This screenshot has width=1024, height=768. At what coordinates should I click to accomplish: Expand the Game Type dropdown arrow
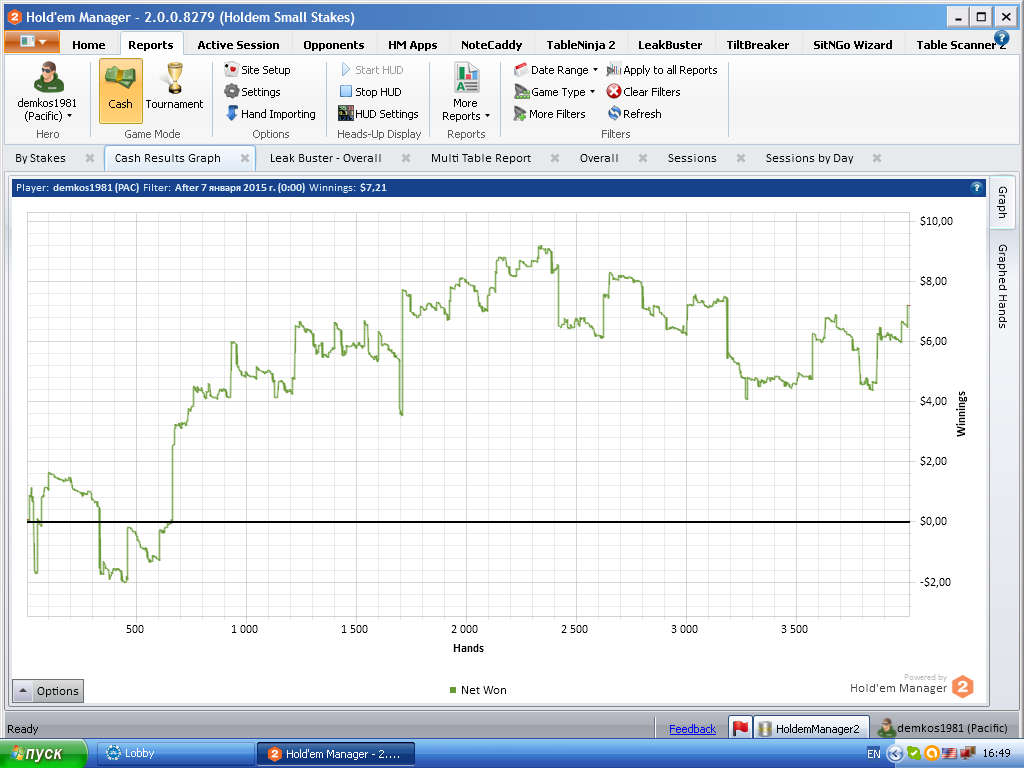[592, 92]
